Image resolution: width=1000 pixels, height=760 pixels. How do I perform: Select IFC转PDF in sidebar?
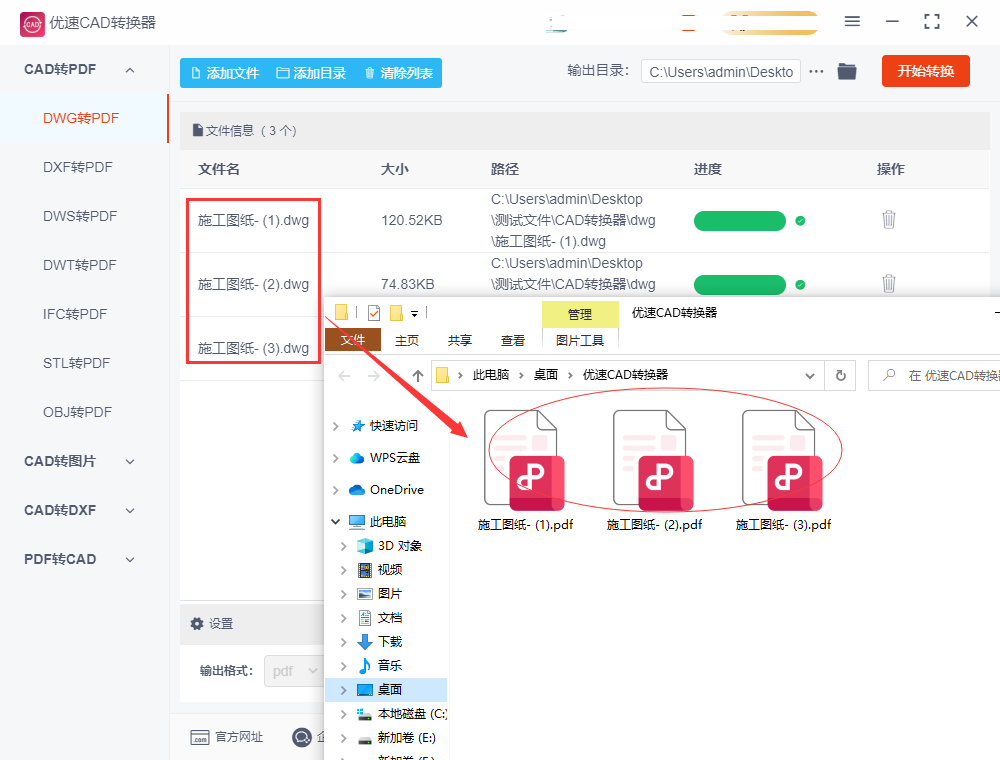point(75,314)
